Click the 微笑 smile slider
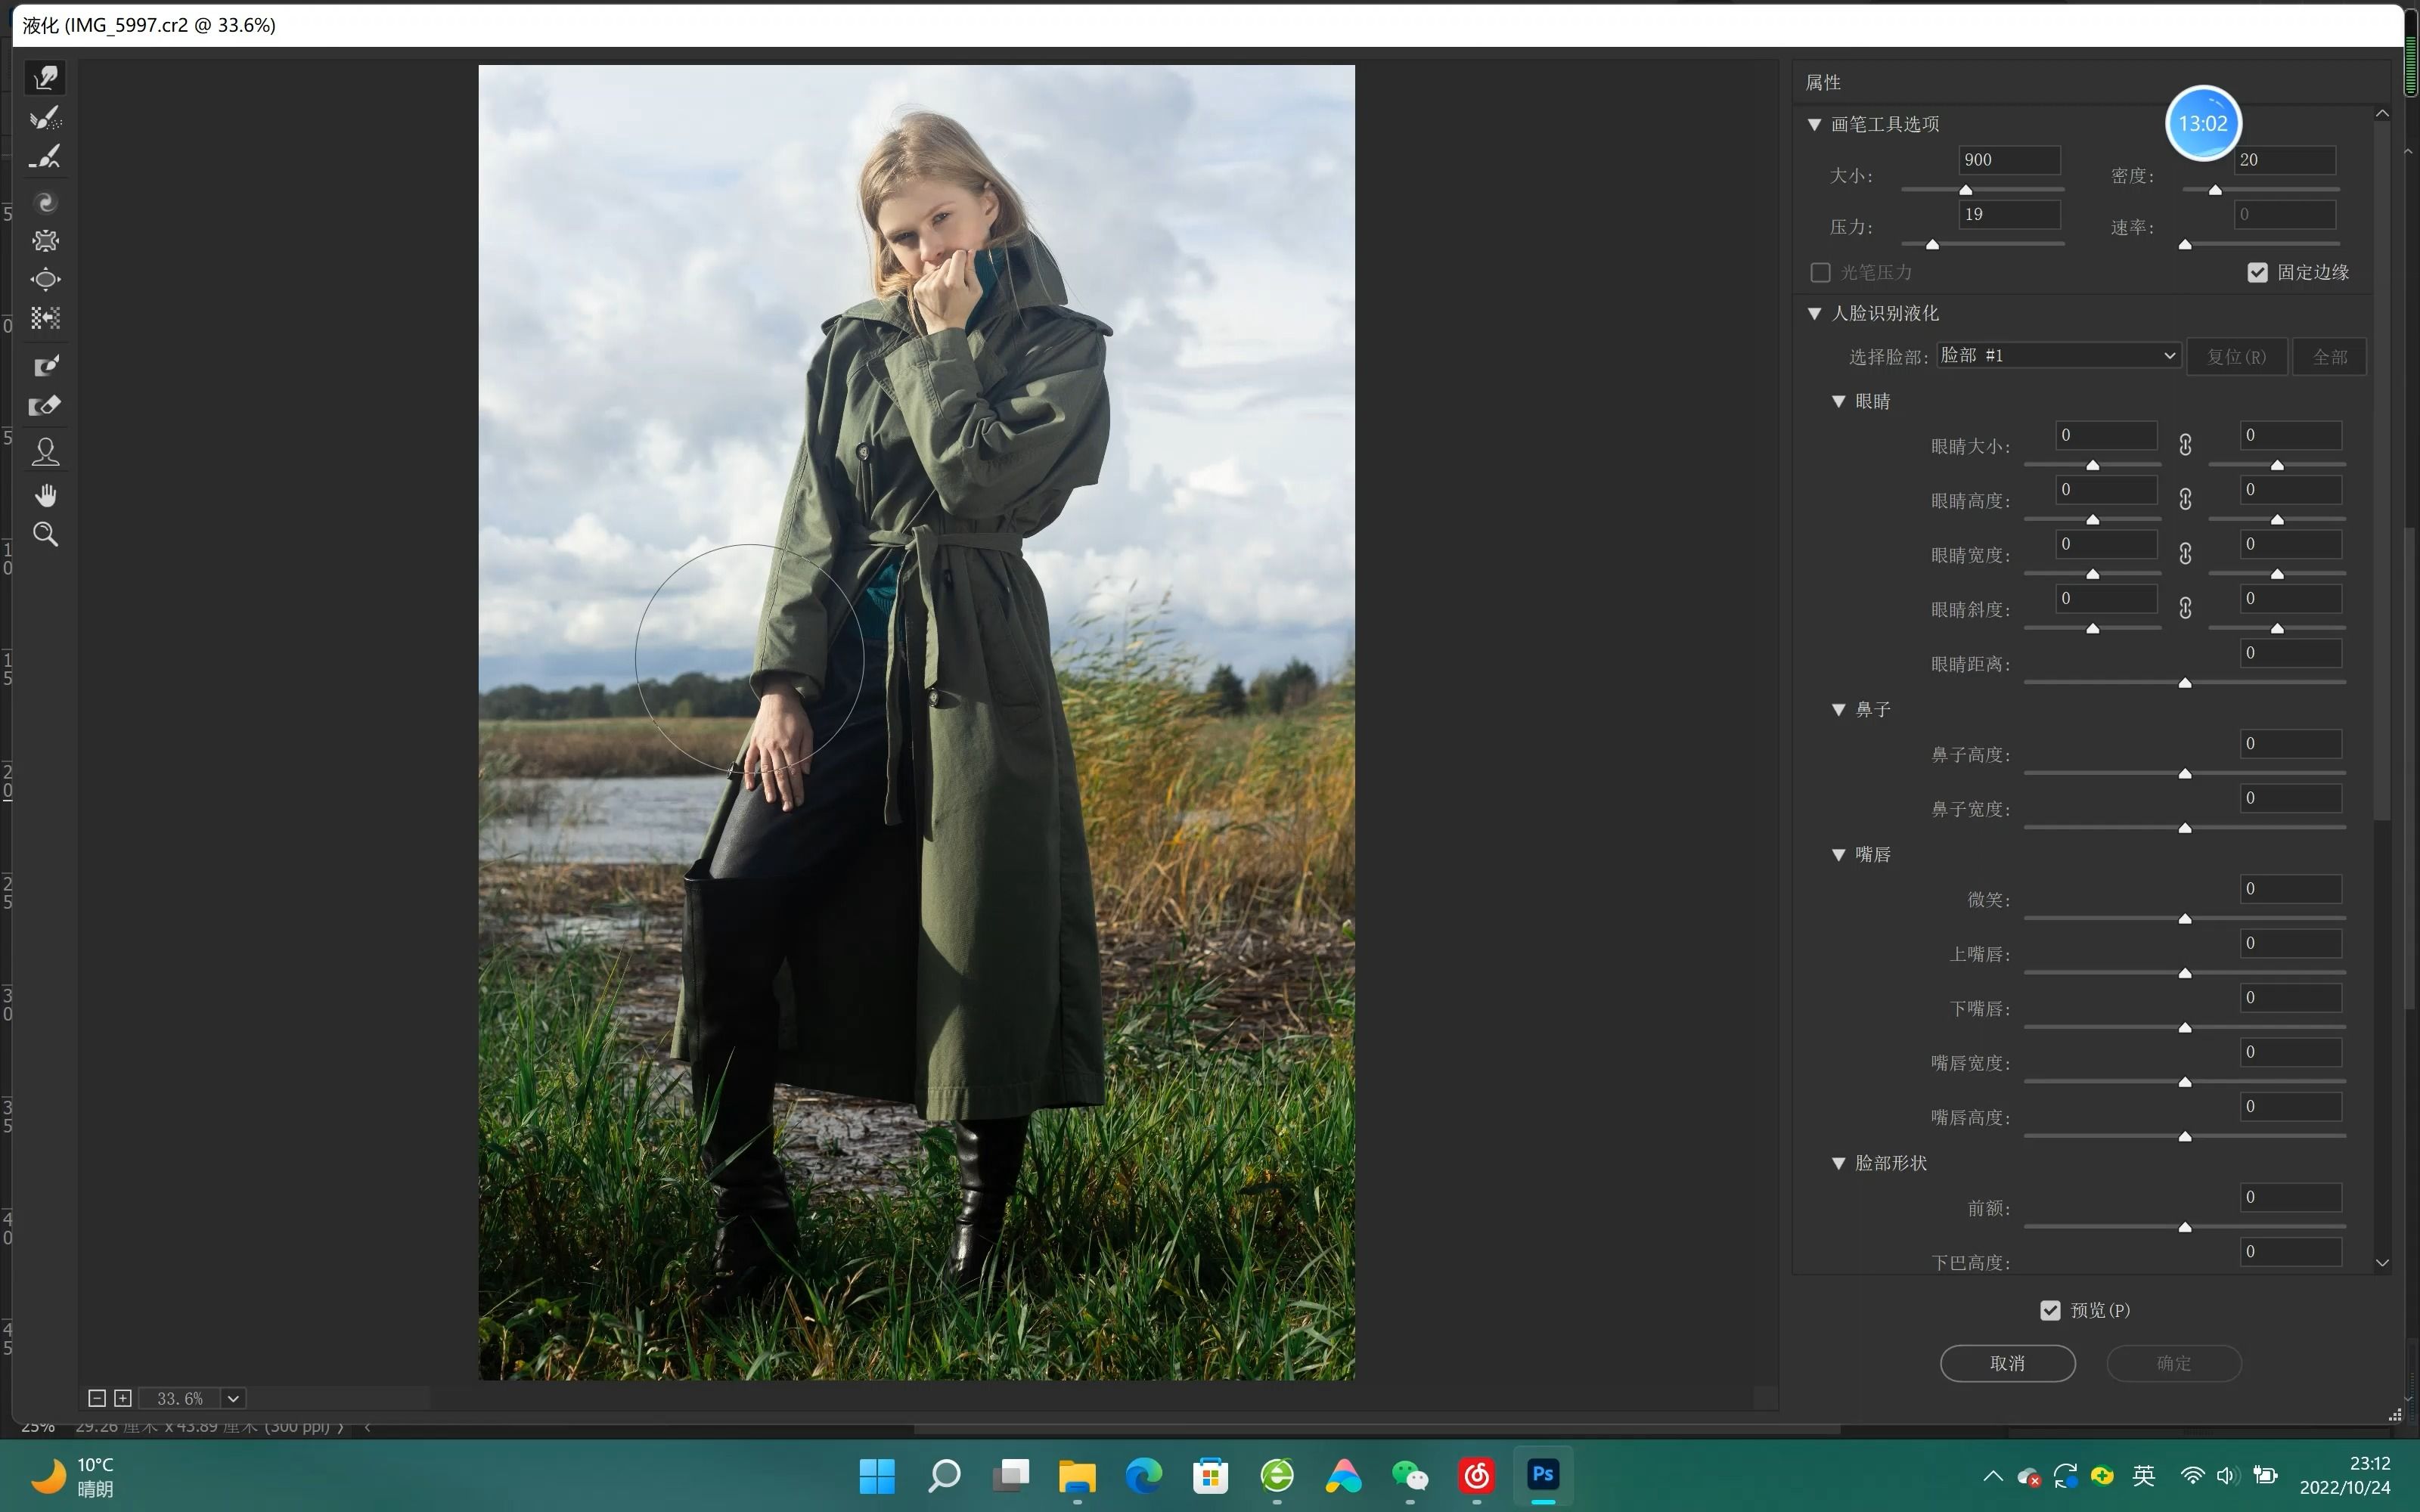The image size is (2420, 1512). click(2184, 918)
